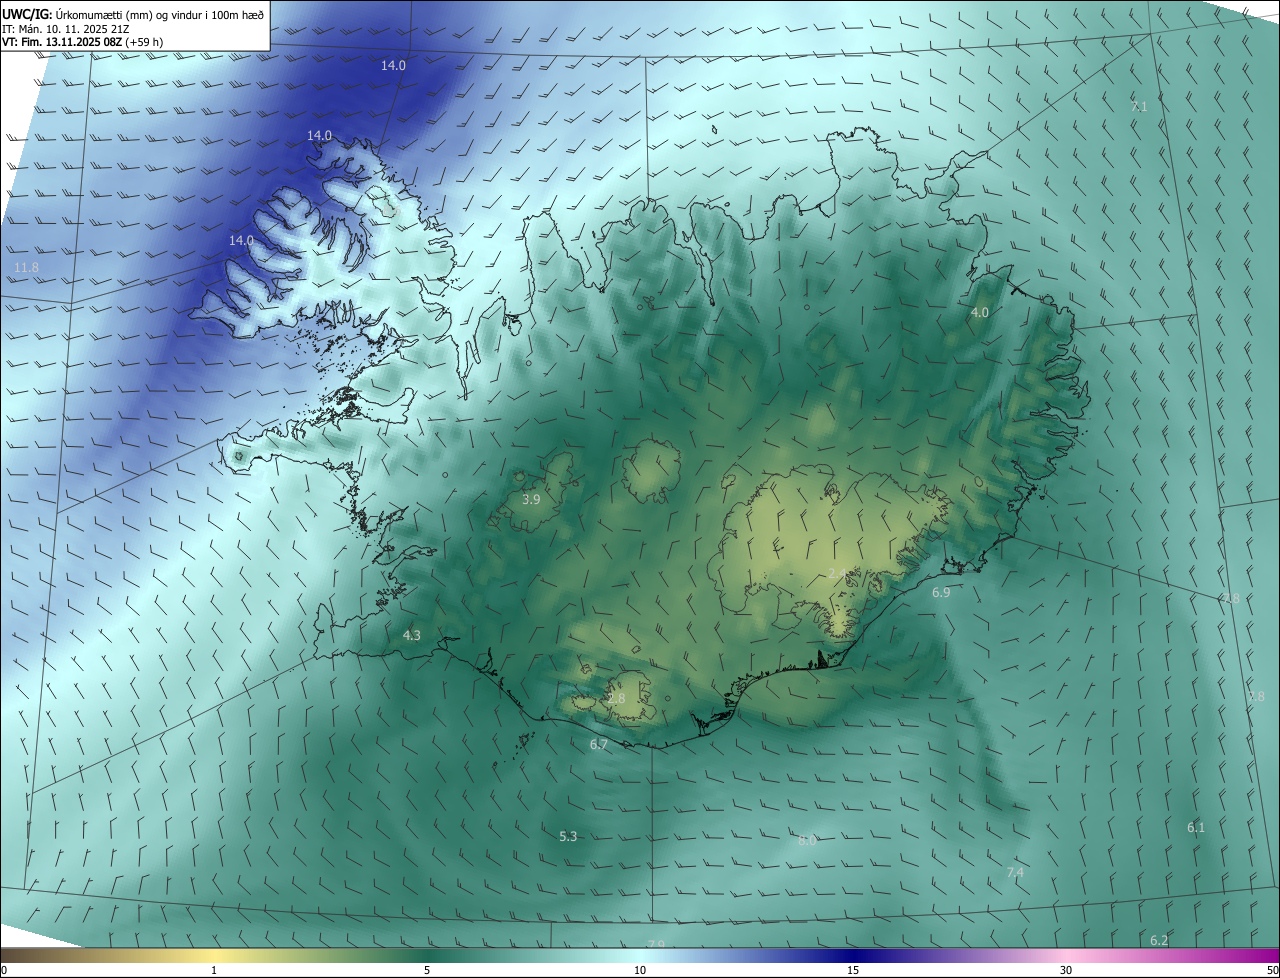Click the 10 tick label on the color scale
Image resolution: width=1280 pixels, height=978 pixels.
tap(640, 970)
